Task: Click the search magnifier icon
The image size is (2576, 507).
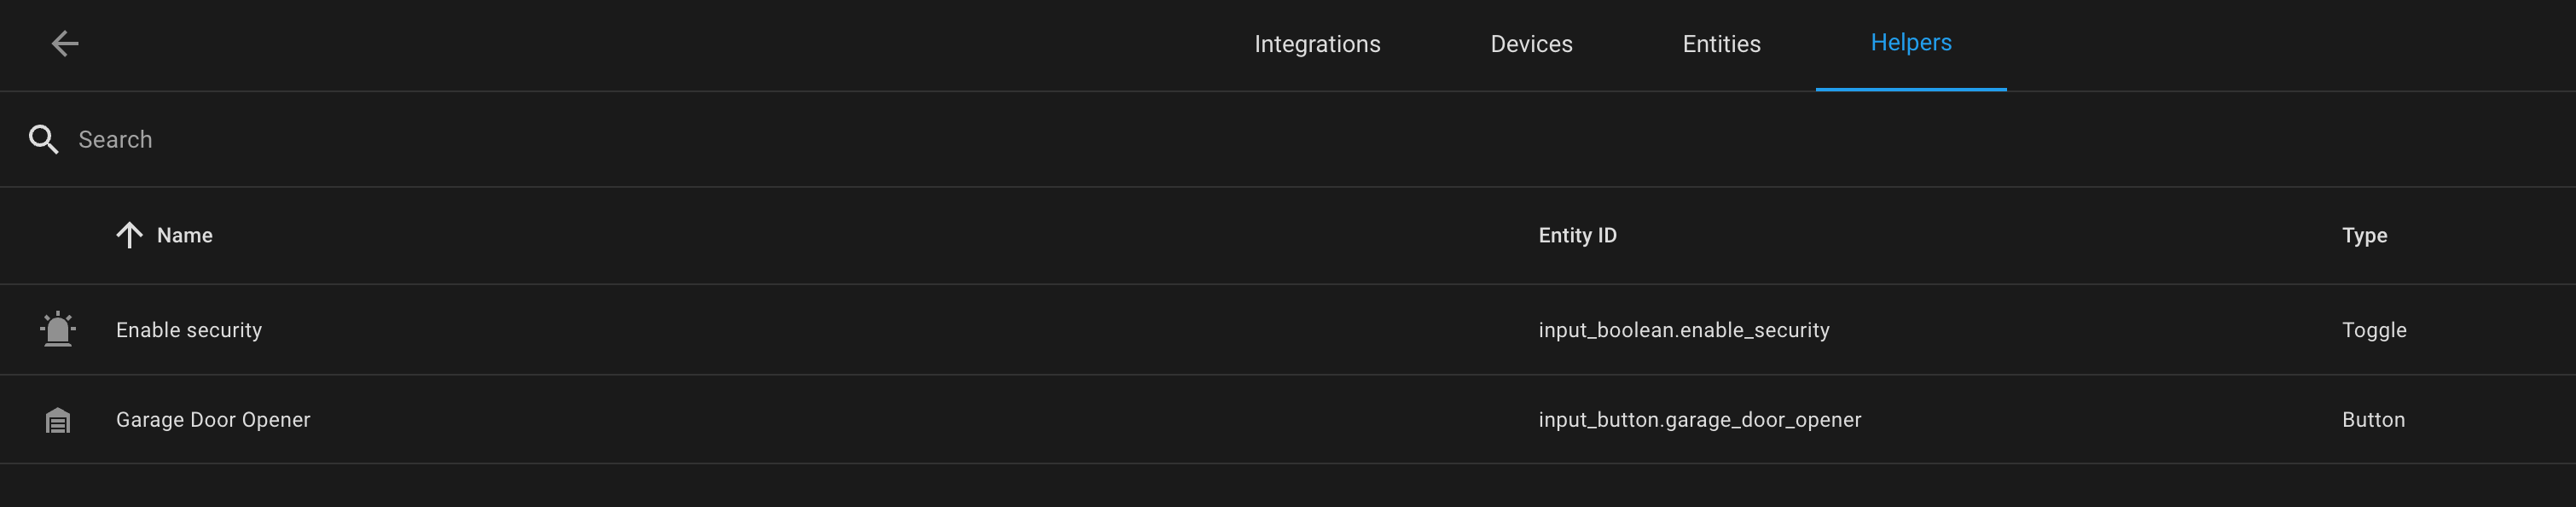Action: coord(43,139)
